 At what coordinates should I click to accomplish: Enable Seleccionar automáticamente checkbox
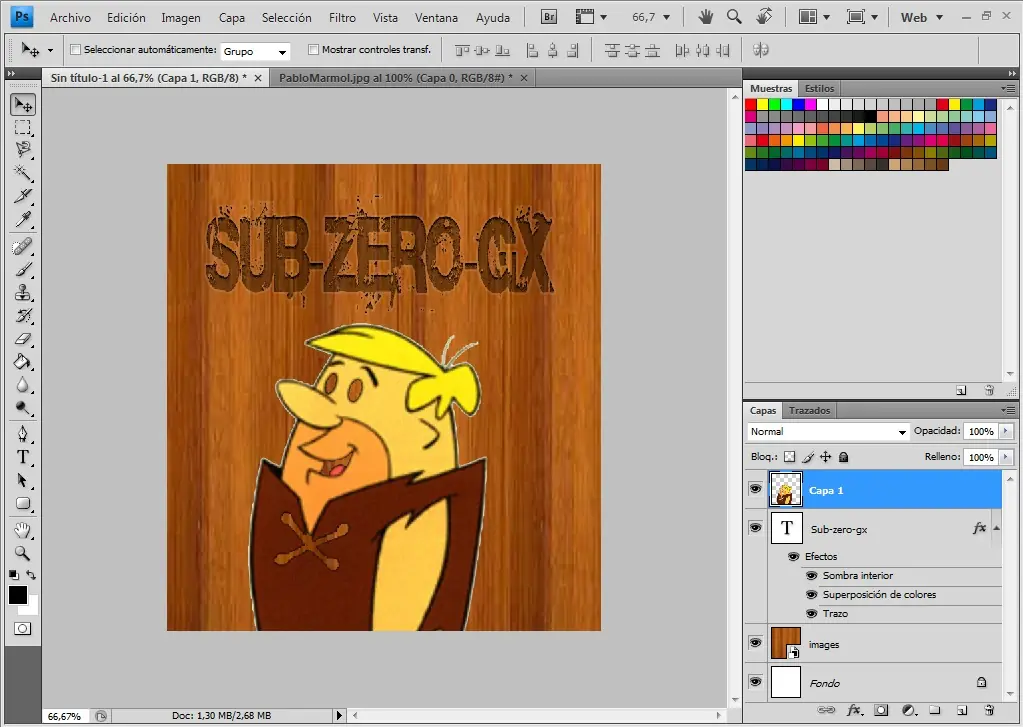(x=76, y=50)
